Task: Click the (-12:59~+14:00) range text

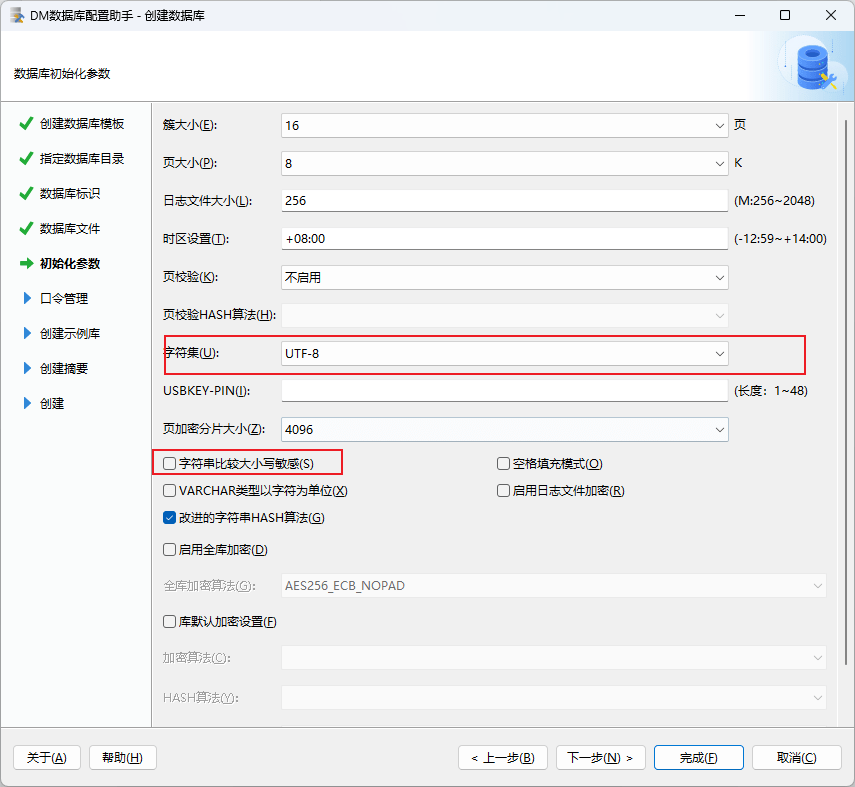Action: (x=780, y=239)
